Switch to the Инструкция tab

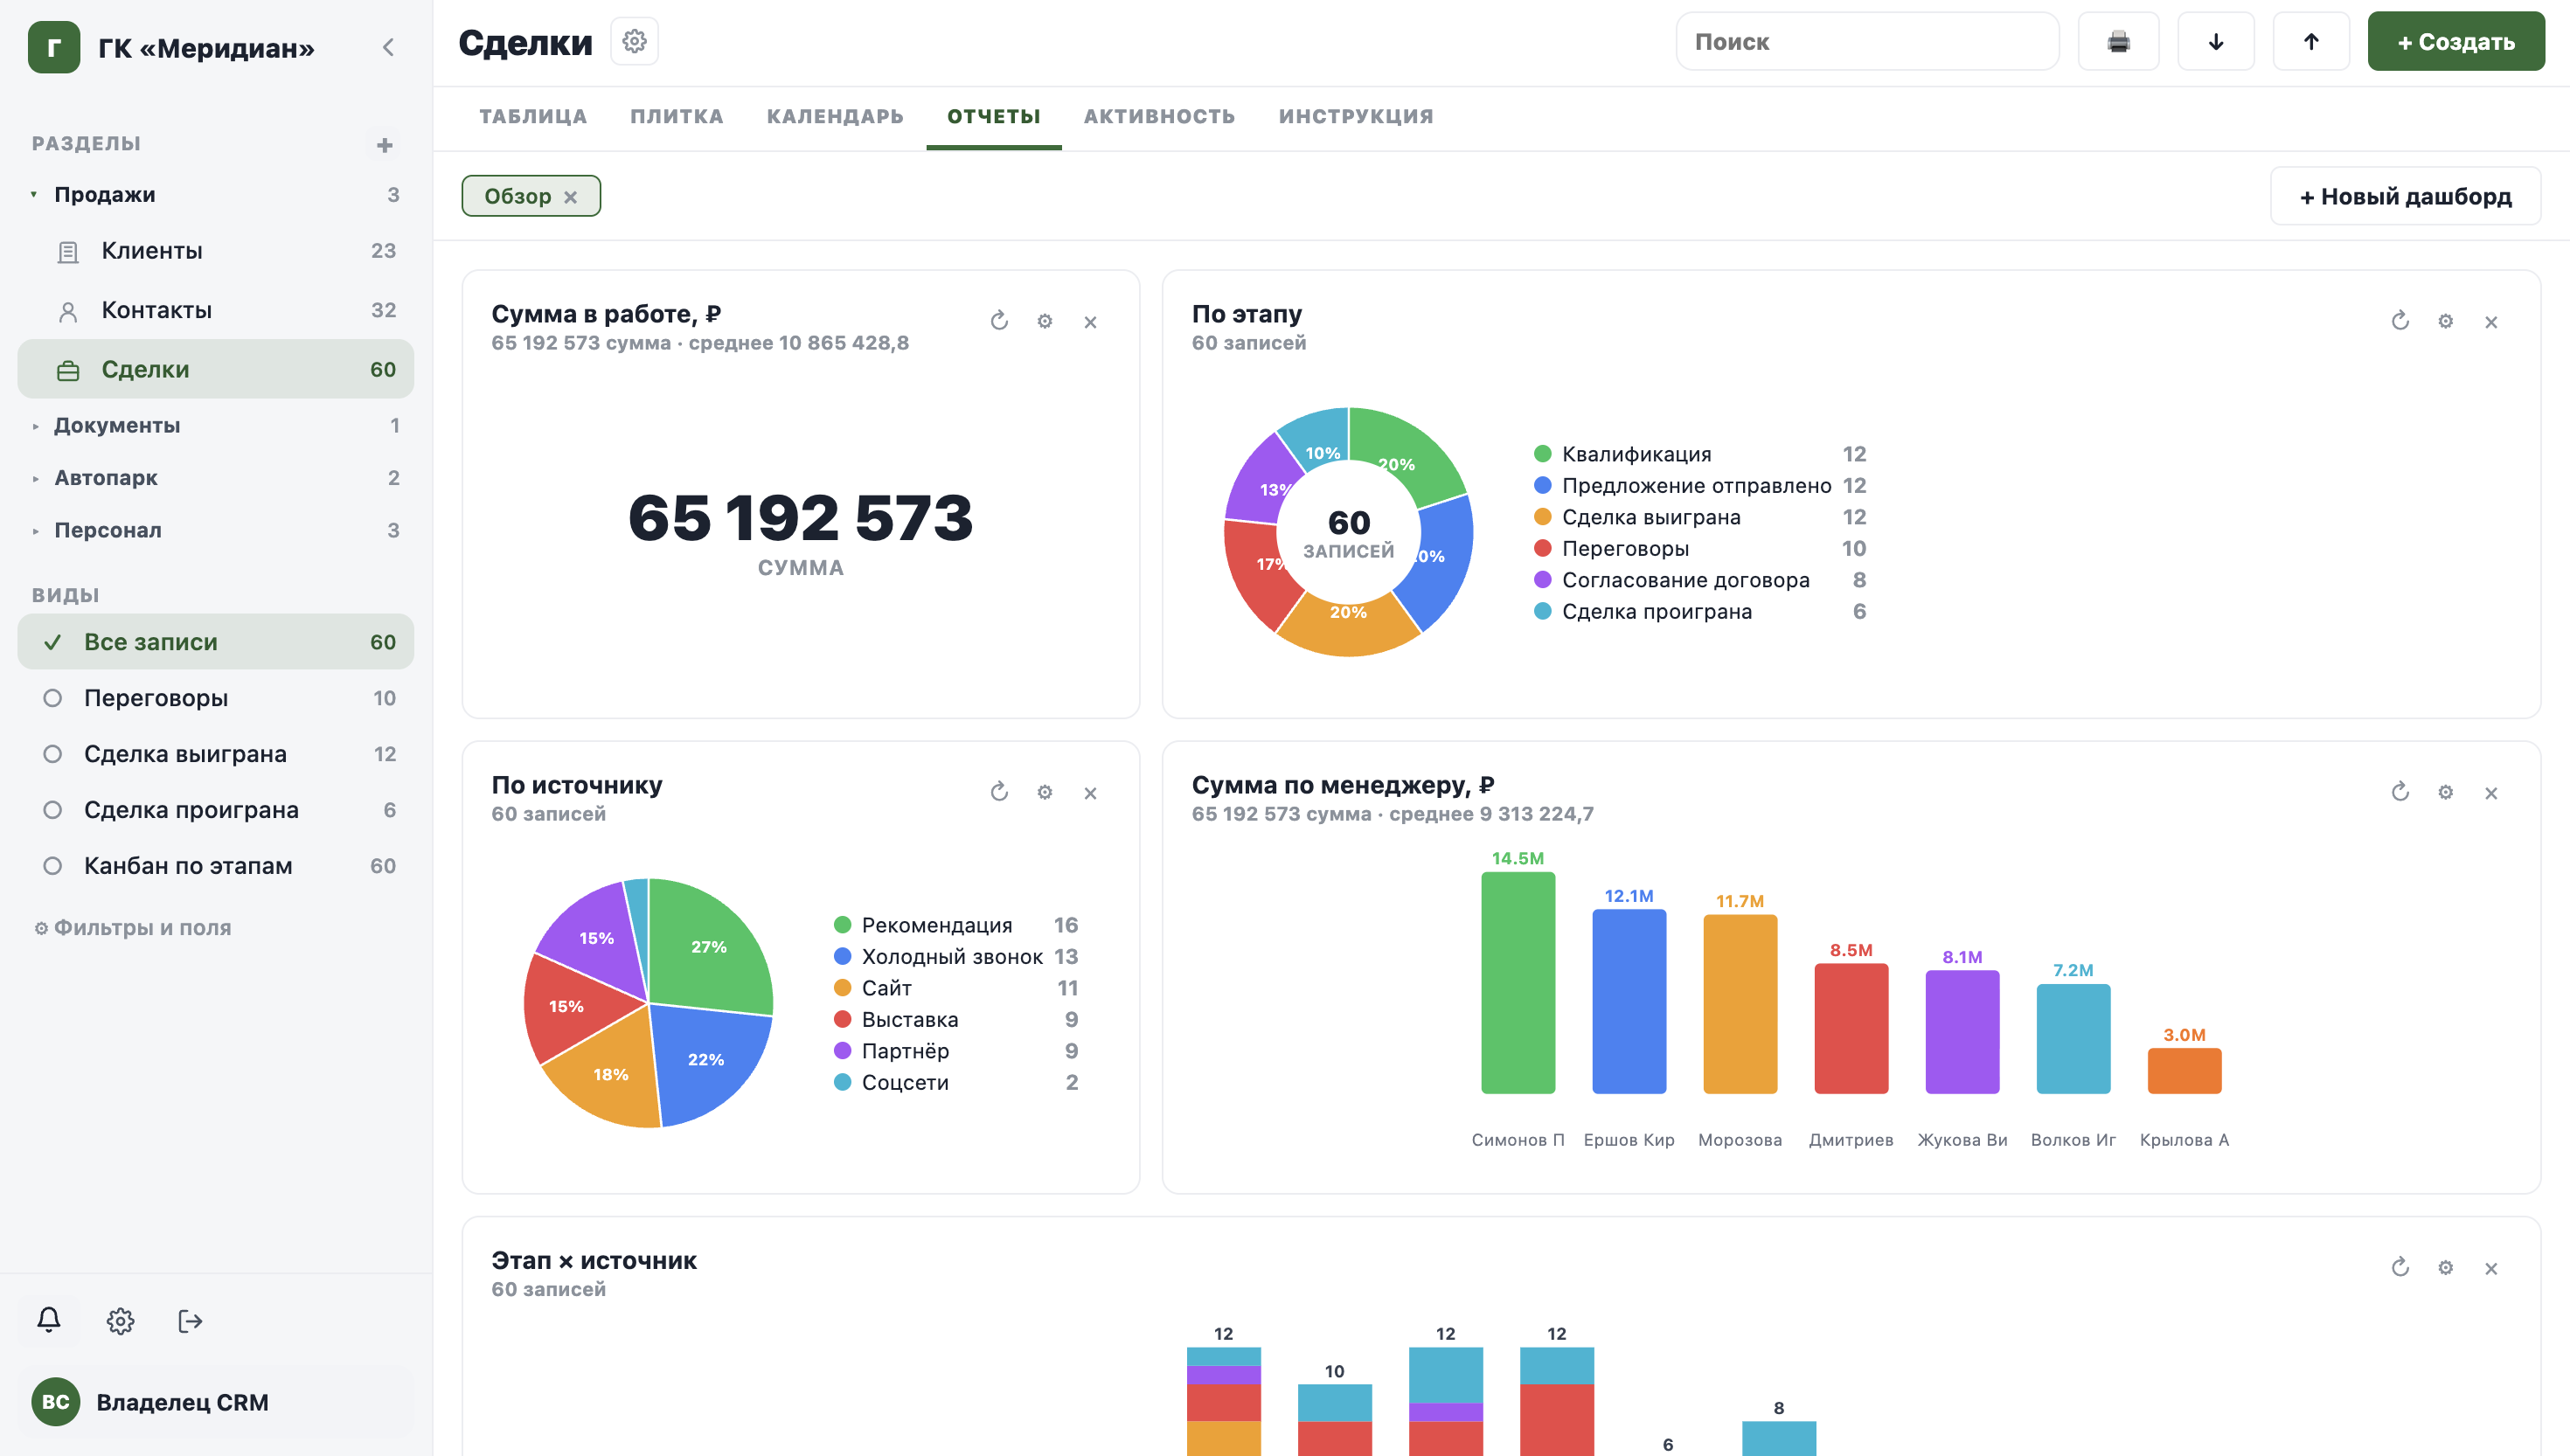(1356, 116)
